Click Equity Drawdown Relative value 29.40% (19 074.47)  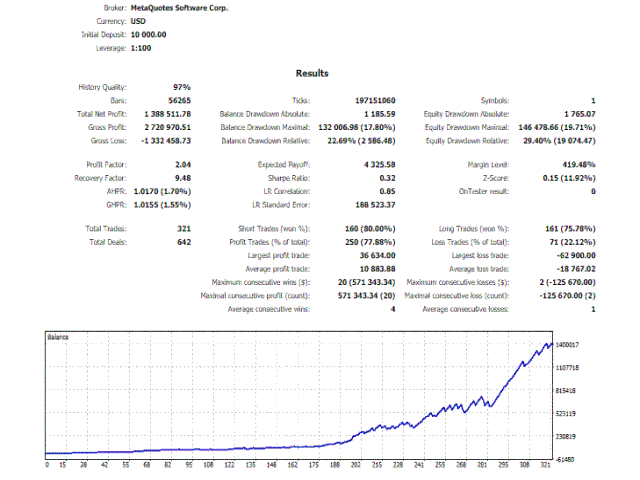tap(559, 141)
